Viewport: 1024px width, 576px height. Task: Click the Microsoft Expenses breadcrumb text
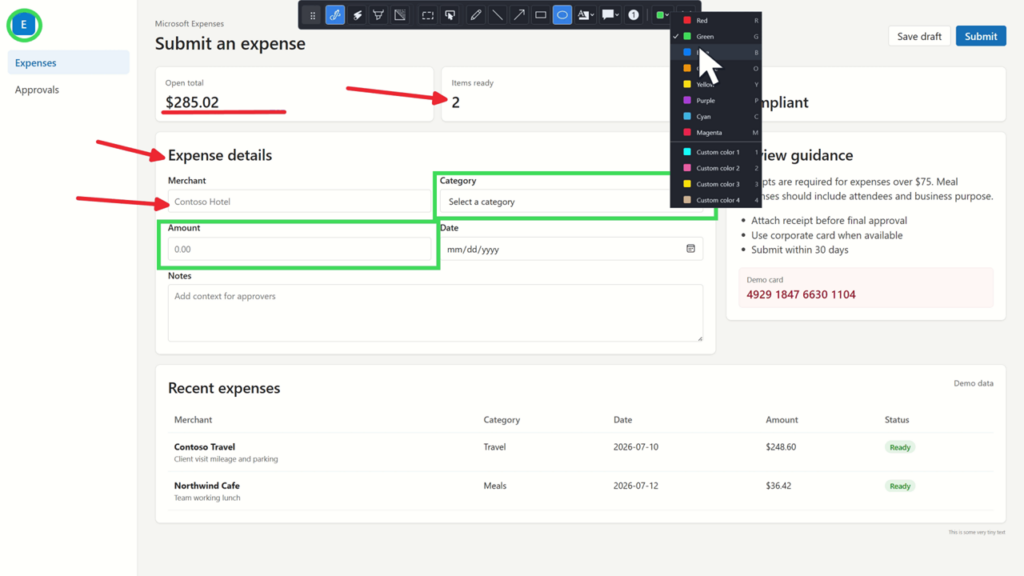point(189,24)
